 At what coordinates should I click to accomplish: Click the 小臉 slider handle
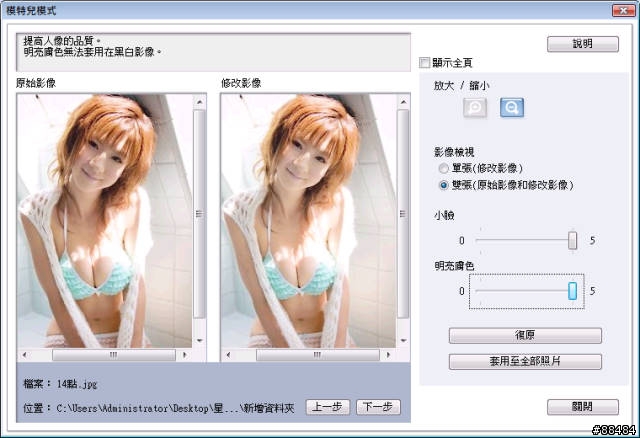tap(572, 240)
